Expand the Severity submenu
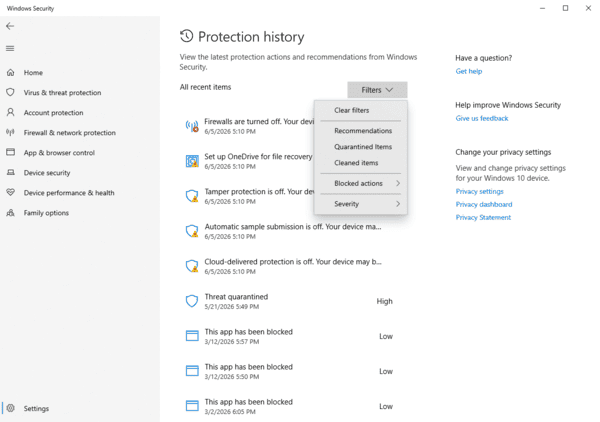 (360, 204)
